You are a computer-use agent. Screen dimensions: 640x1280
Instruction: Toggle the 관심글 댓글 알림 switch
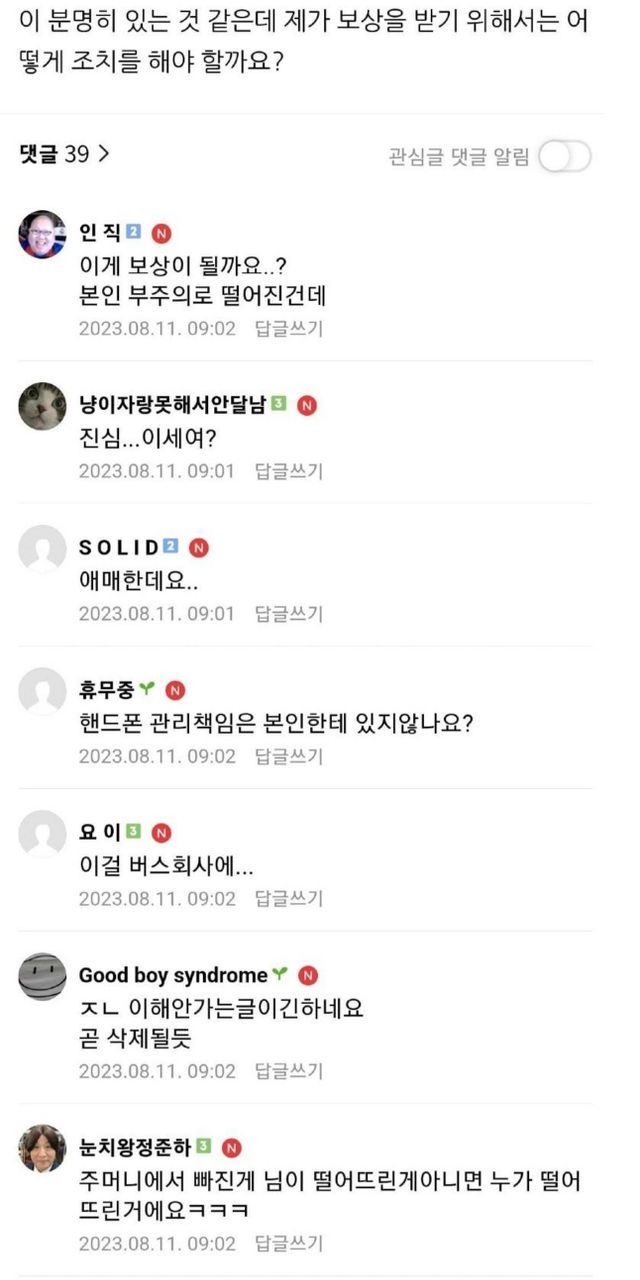564,157
